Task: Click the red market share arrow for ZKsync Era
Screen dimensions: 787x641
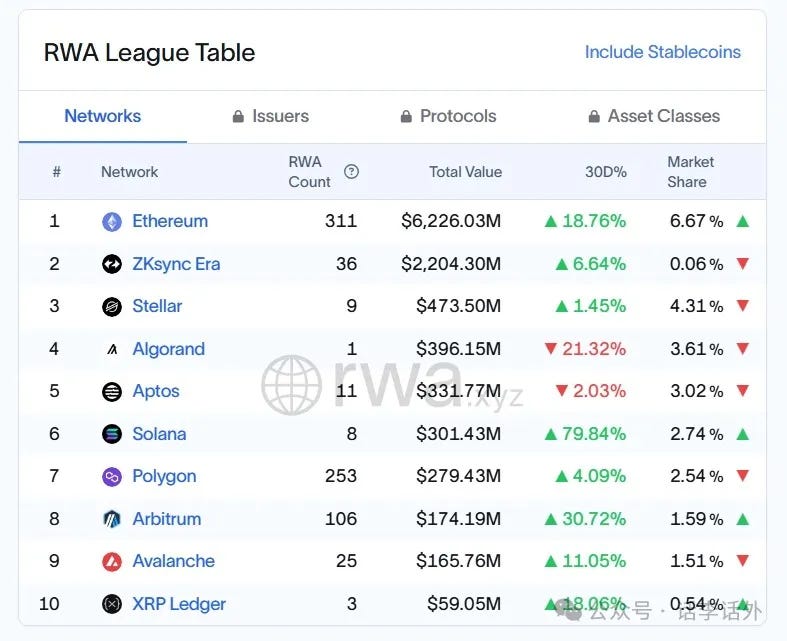Action: pyautogui.click(x=743, y=264)
